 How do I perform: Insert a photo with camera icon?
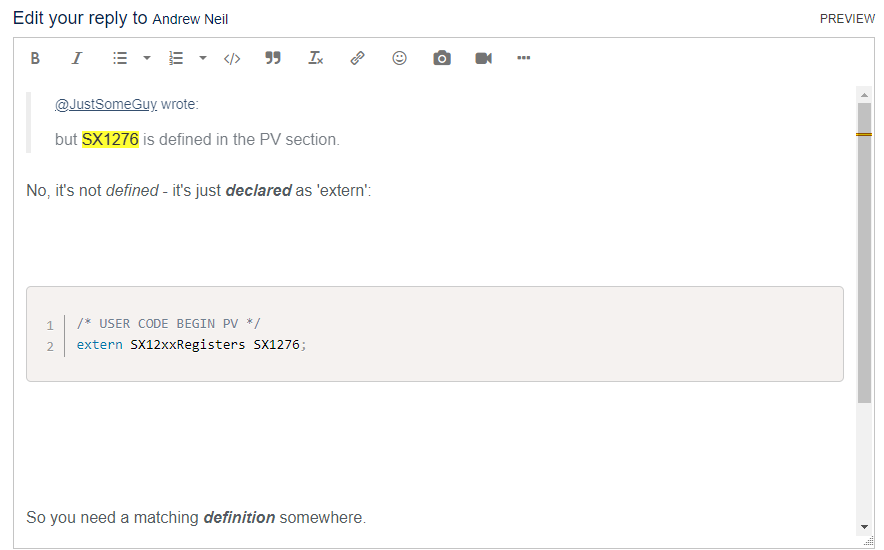pos(442,58)
